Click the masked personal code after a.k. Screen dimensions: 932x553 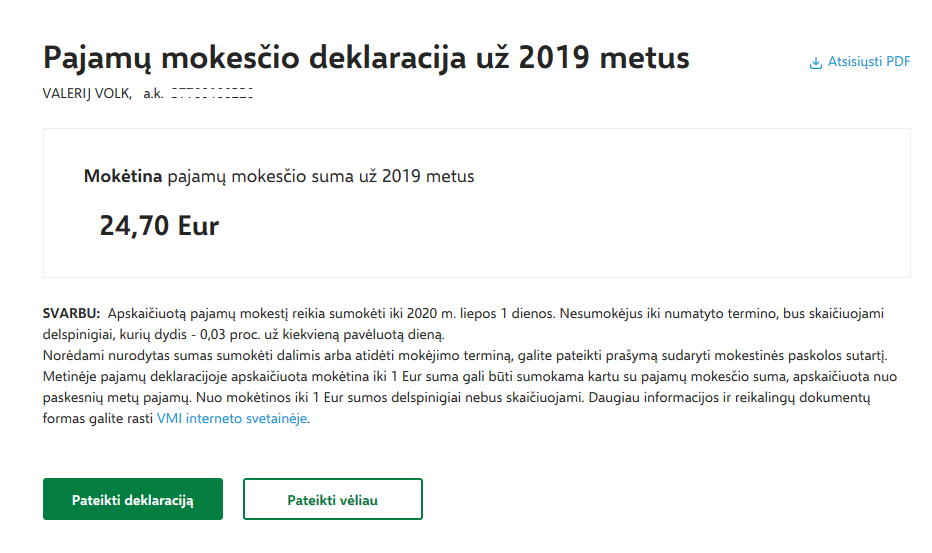point(212,93)
